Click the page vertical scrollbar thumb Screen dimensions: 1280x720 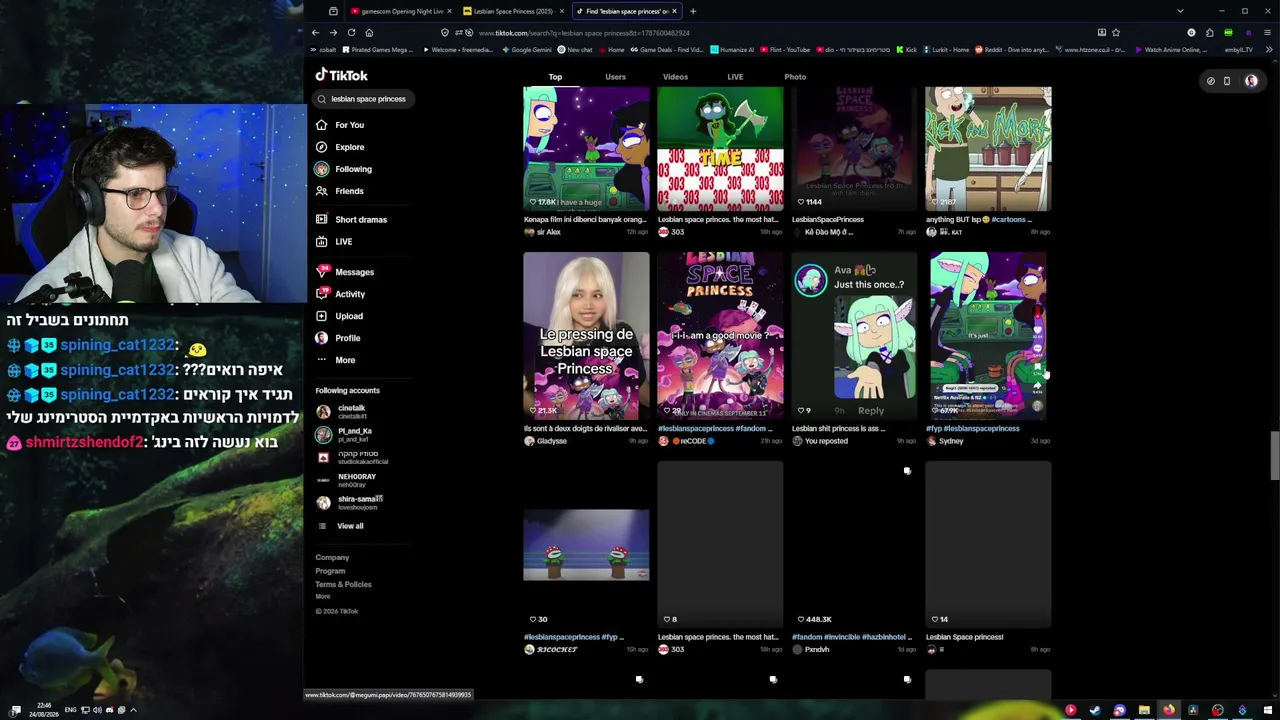(x=1273, y=456)
